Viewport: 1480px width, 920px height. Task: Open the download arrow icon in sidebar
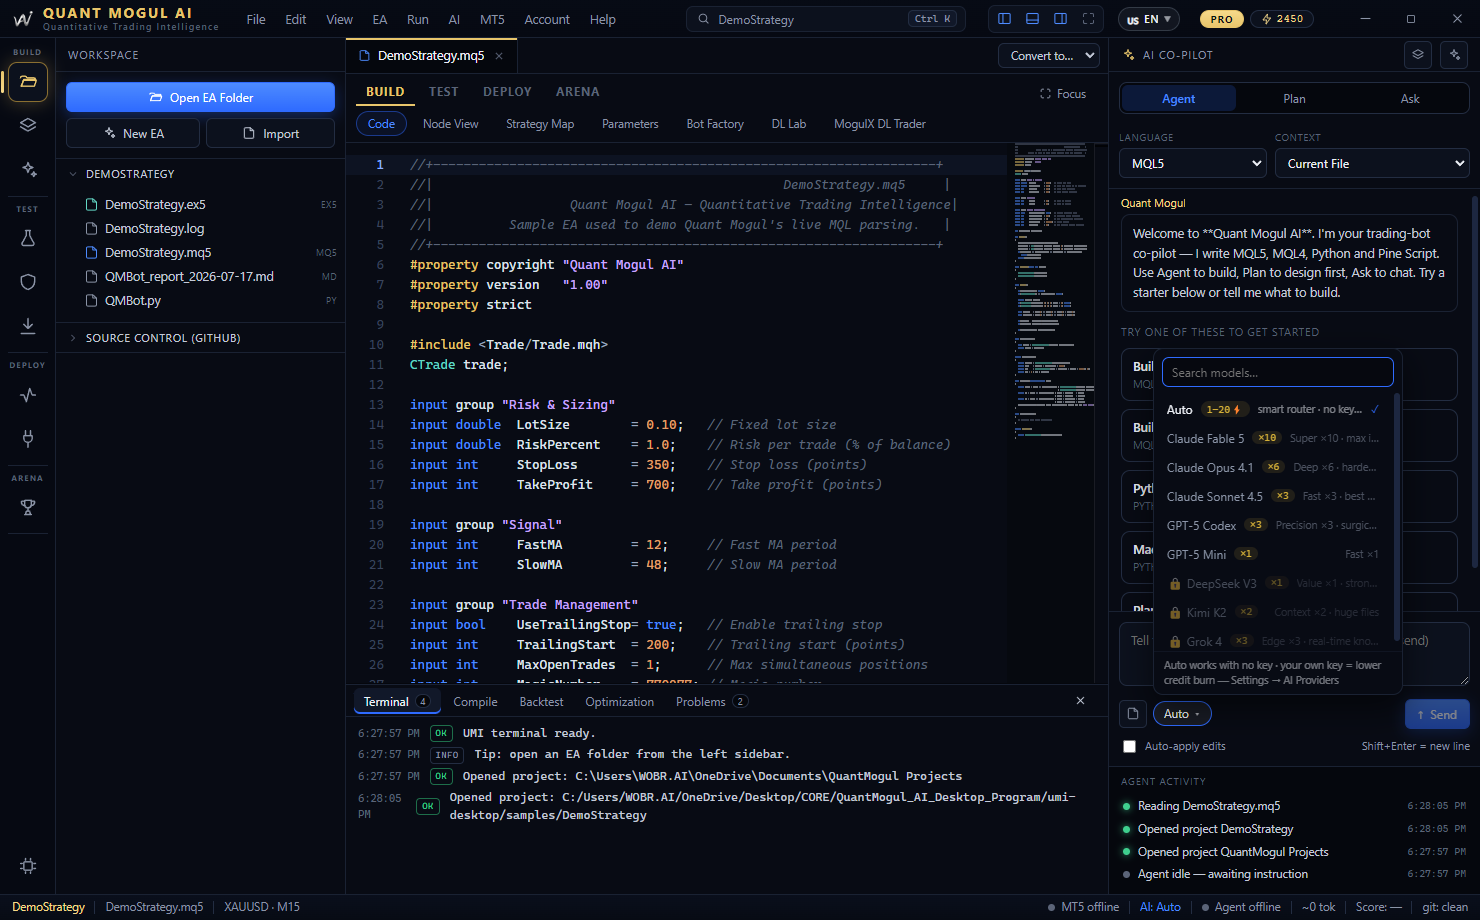(28, 325)
